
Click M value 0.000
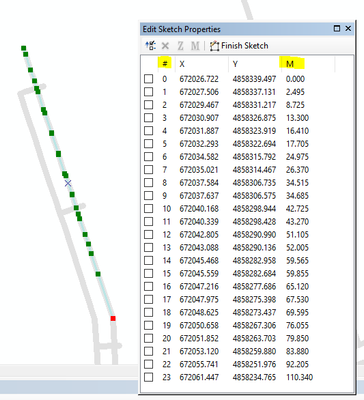pyautogui.click(x=295, y=79)
